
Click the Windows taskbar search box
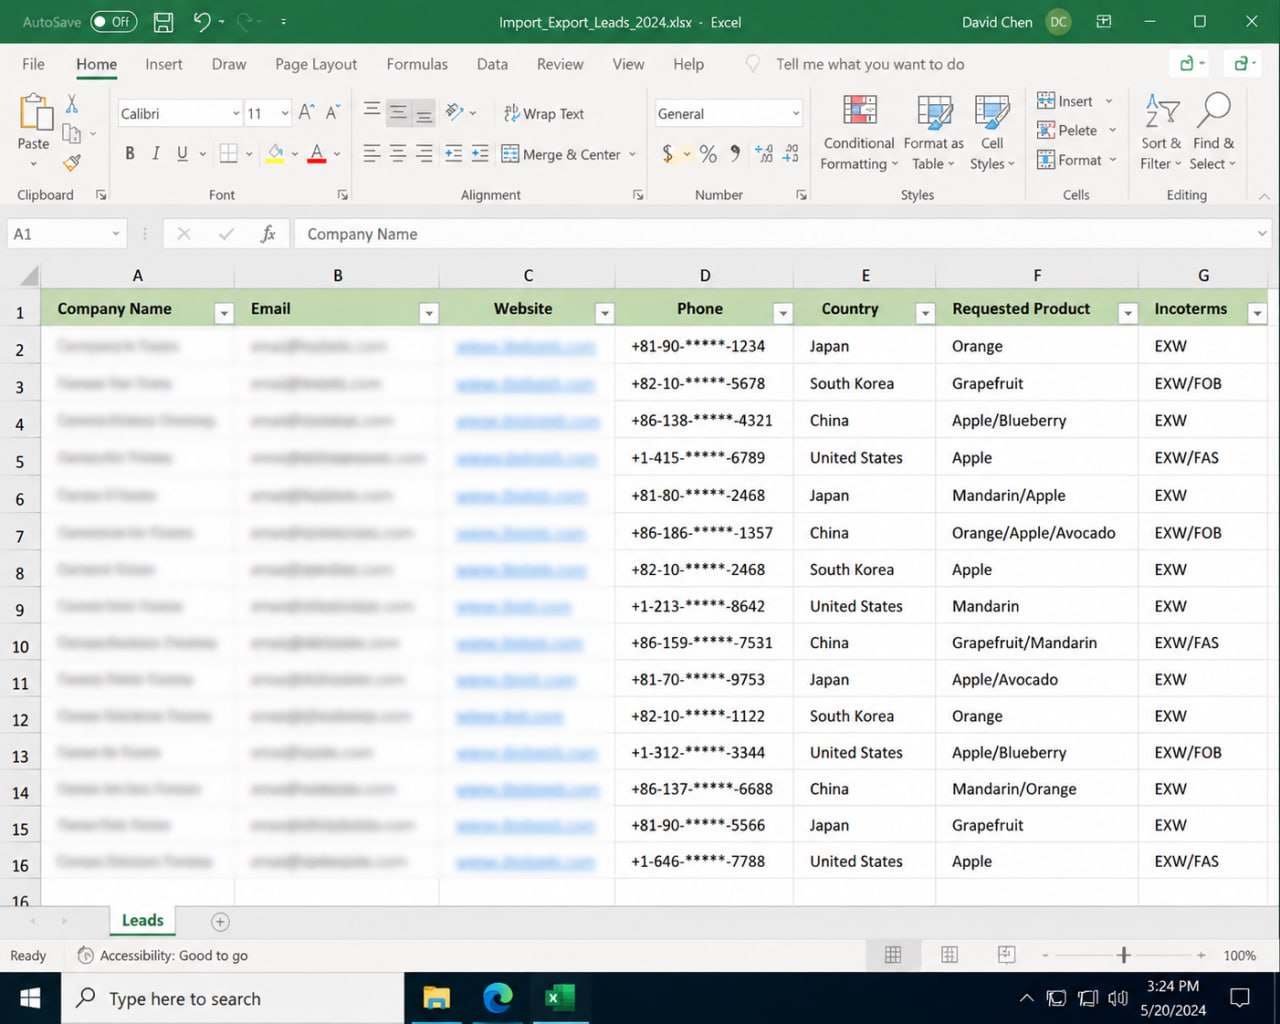click(x=232, y=998)
